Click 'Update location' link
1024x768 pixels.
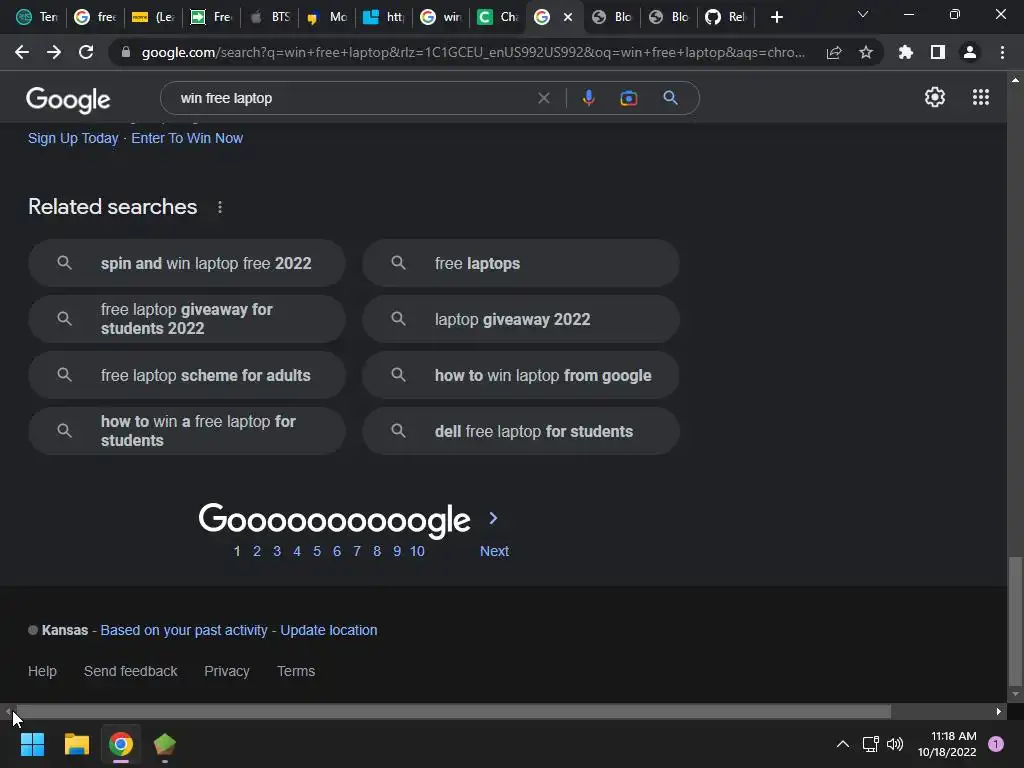click(x=328, y=630)
